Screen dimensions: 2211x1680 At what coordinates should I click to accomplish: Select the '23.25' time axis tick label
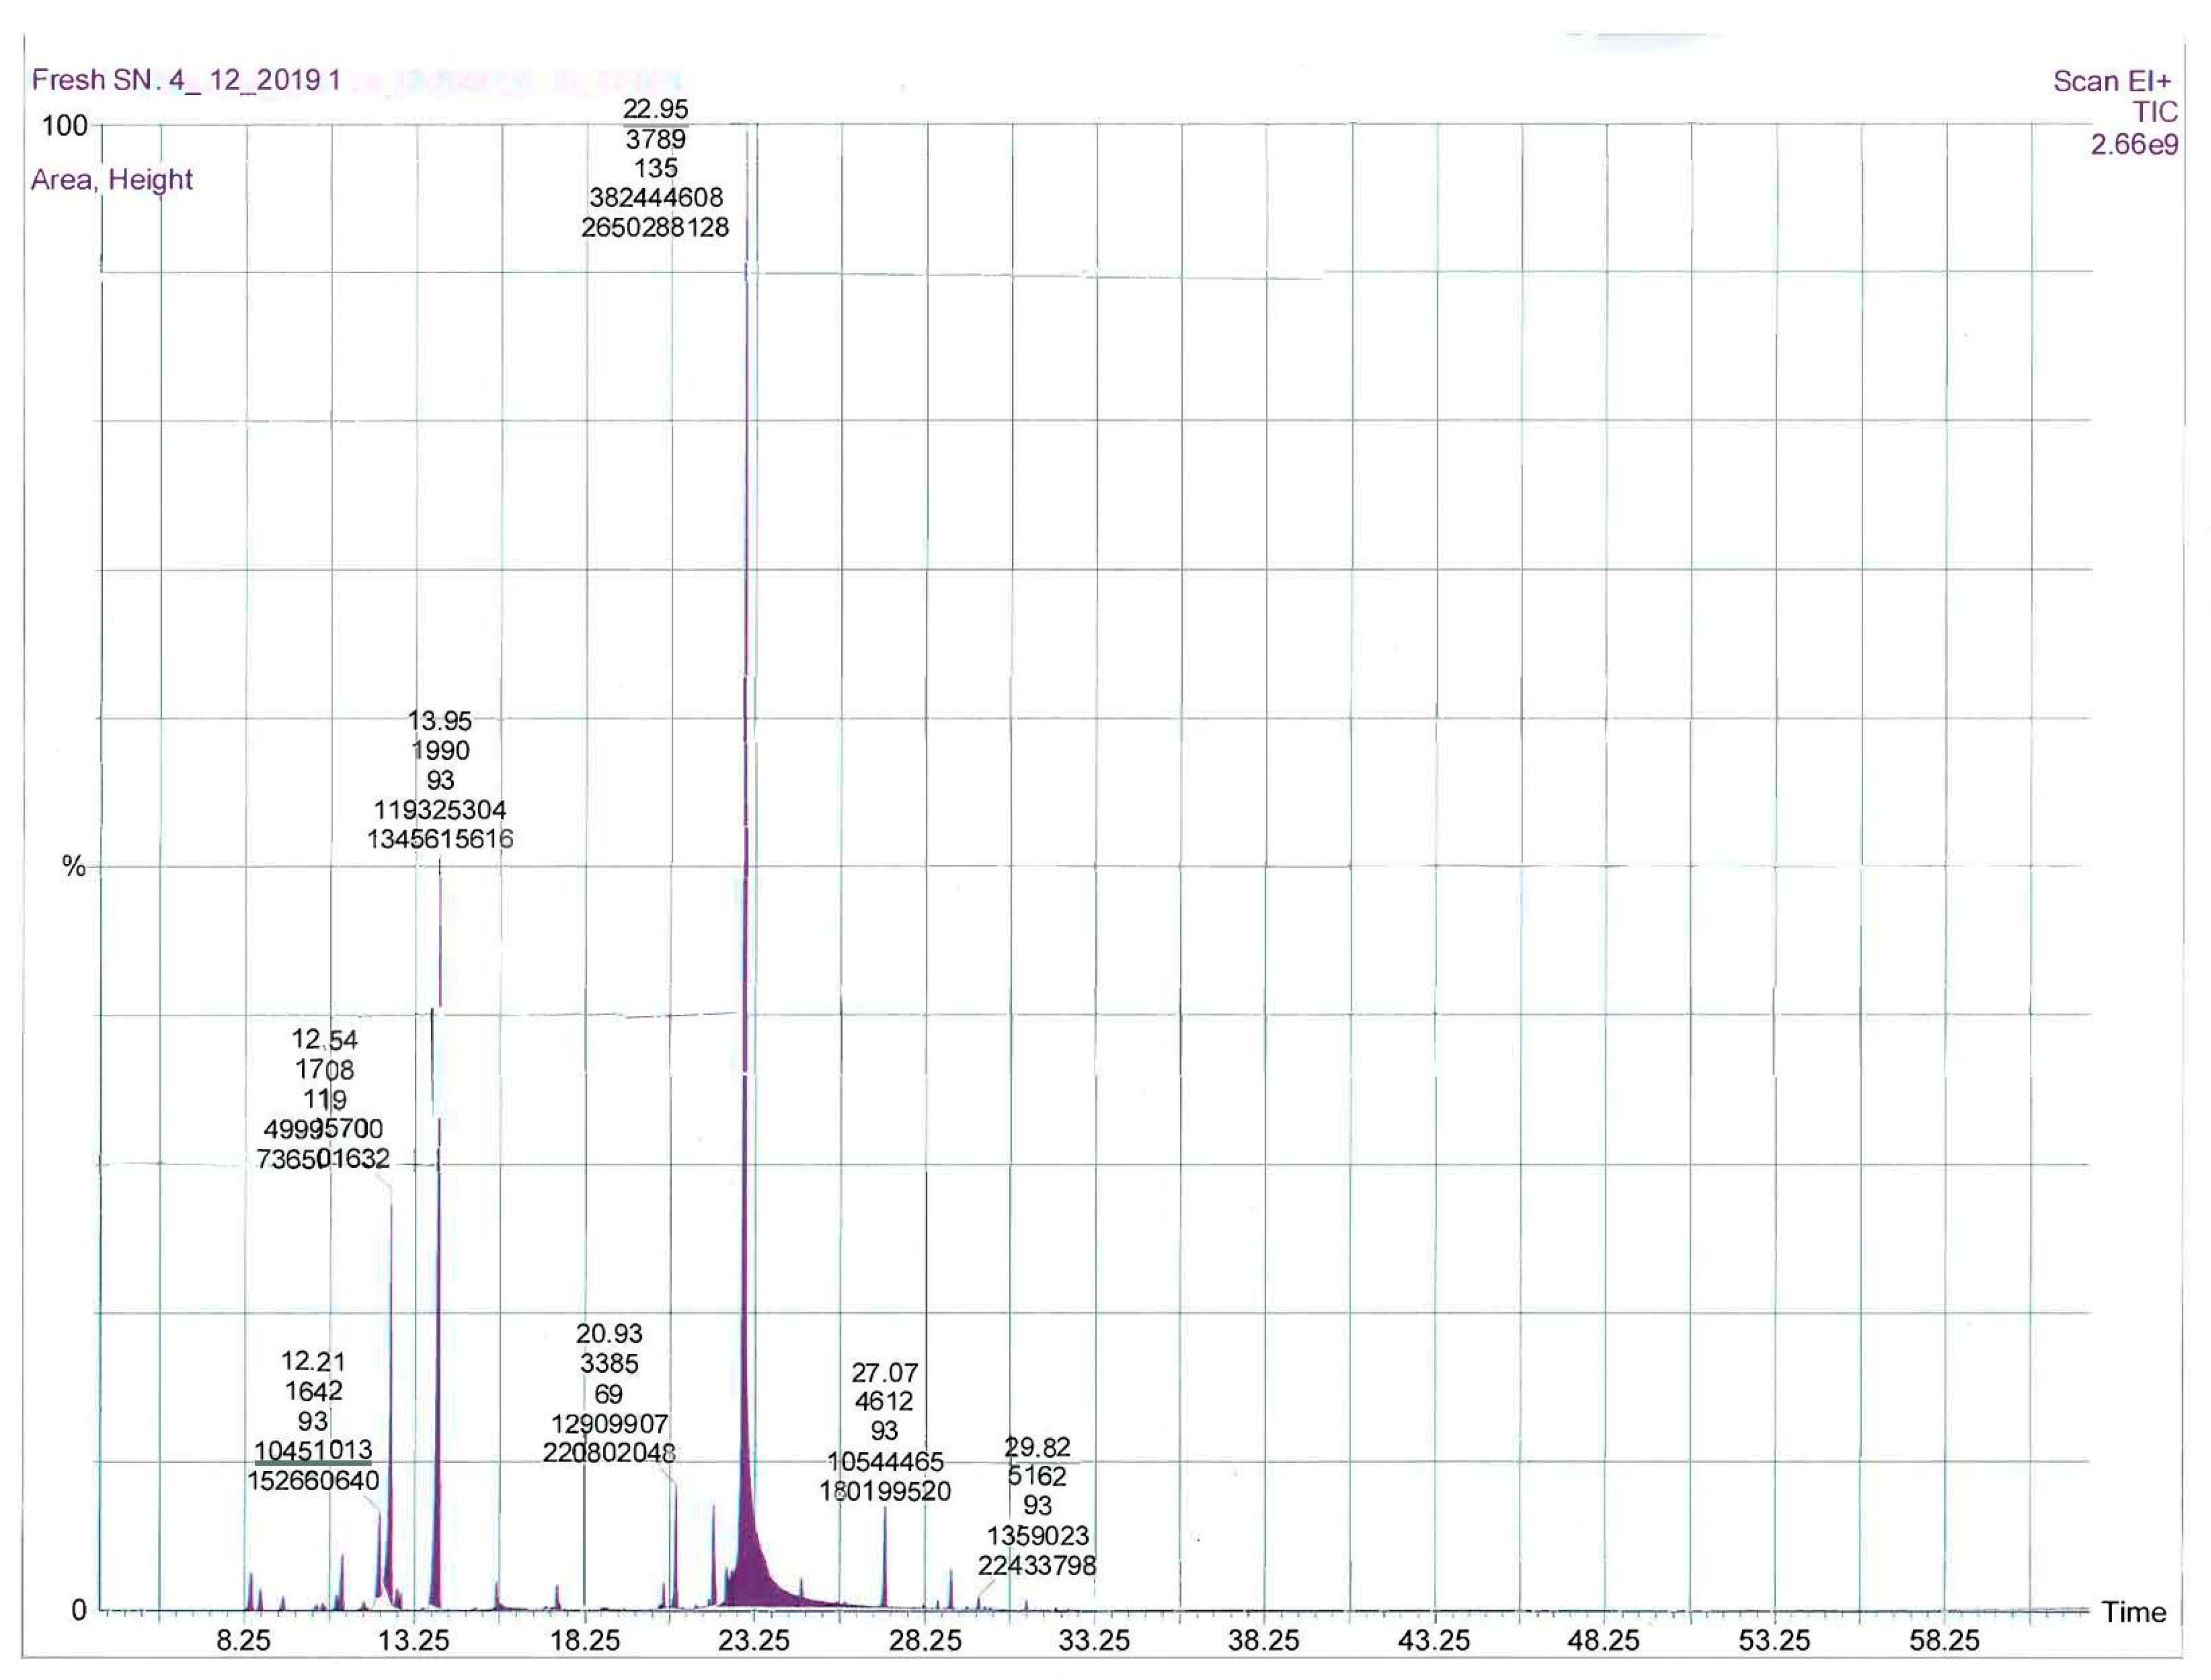(x=754, y=1641)
